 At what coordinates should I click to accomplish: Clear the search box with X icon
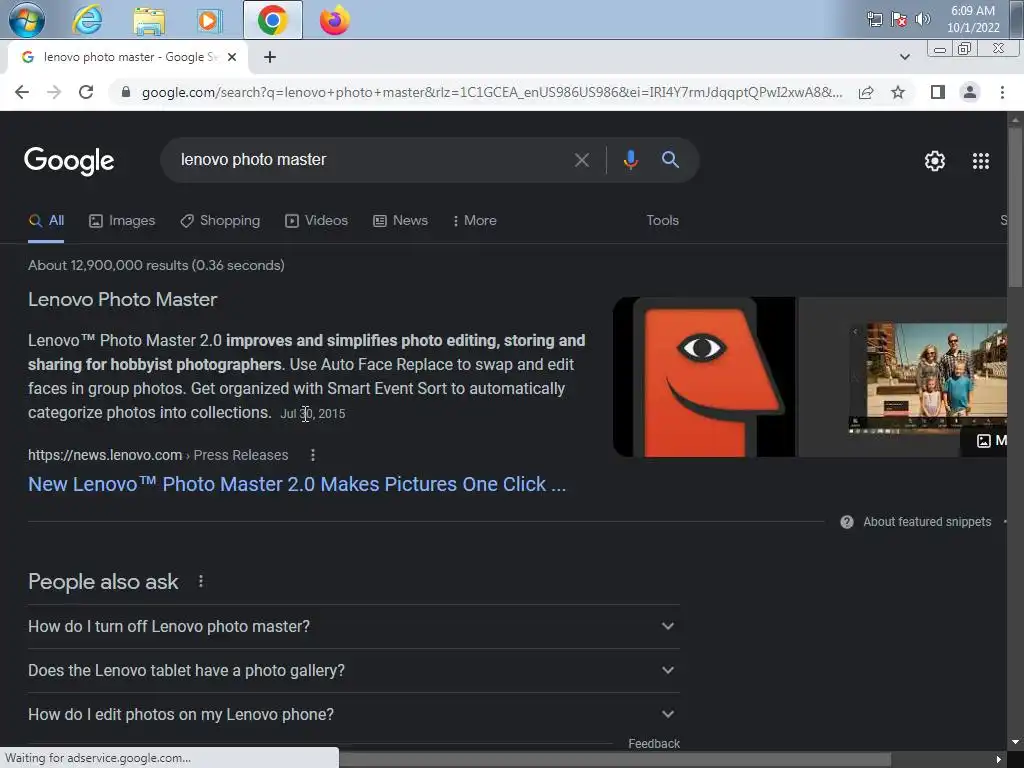(581, 160)
